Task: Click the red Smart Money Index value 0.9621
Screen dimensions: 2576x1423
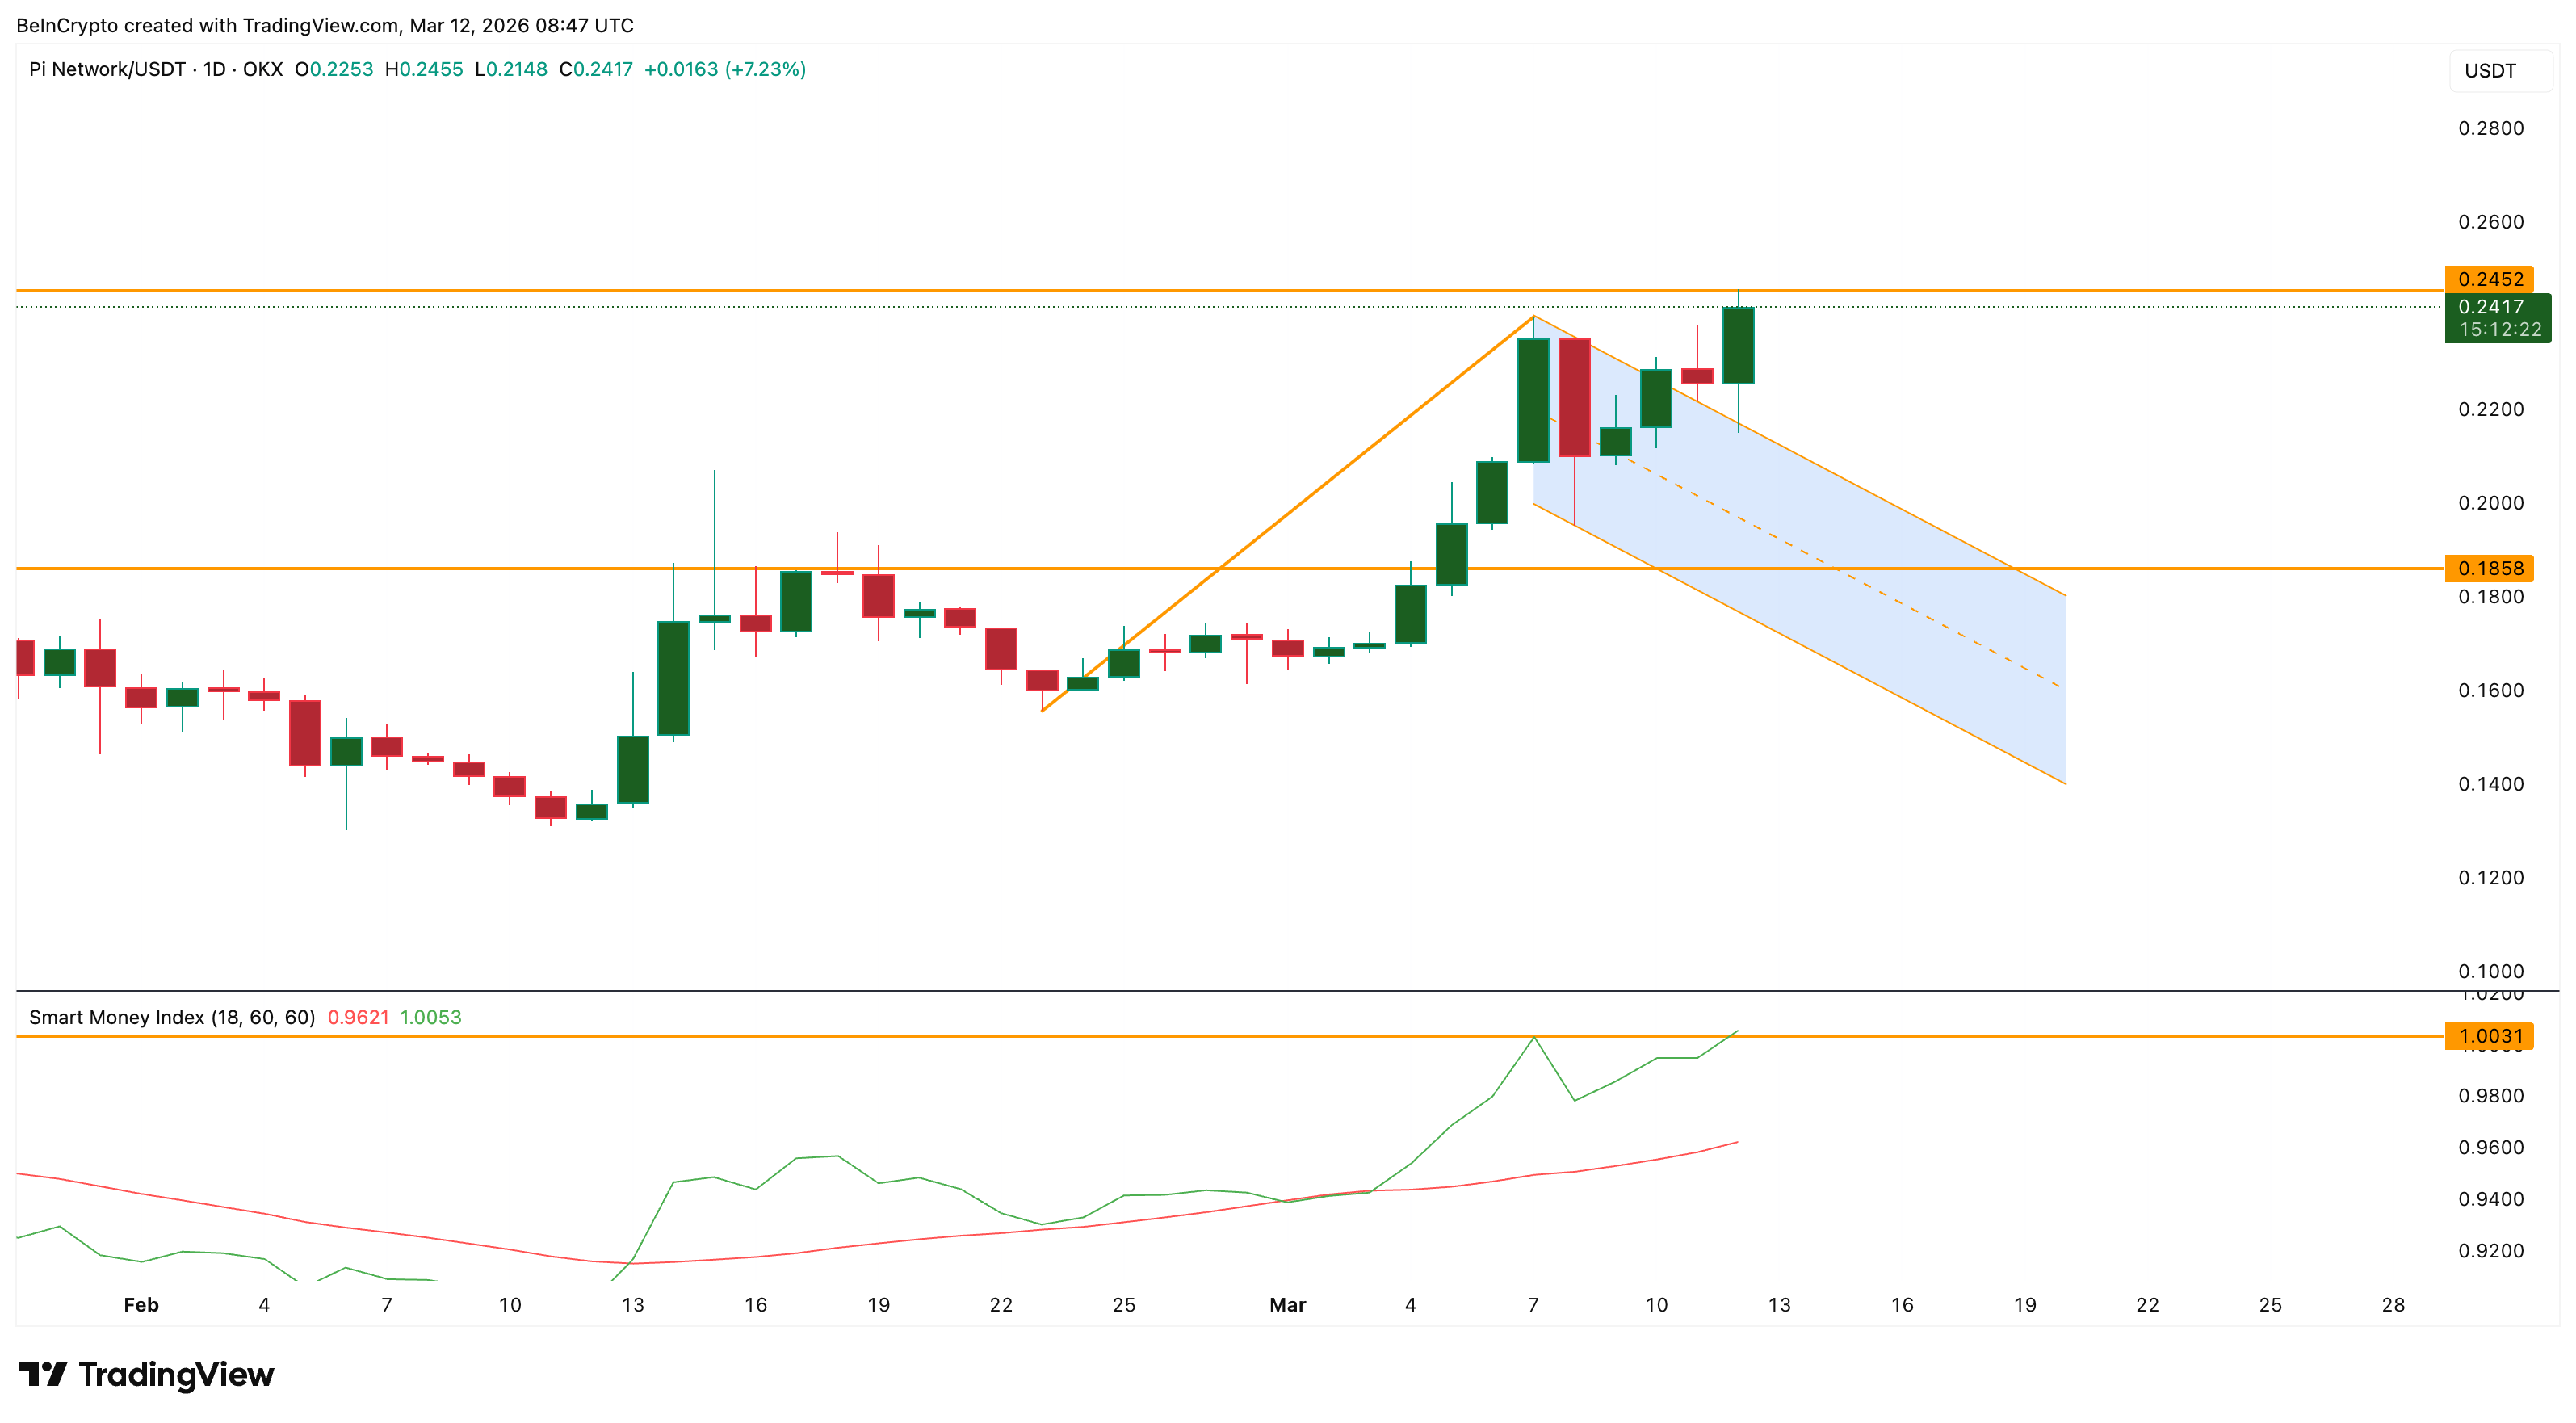Action: (358, 1017)
